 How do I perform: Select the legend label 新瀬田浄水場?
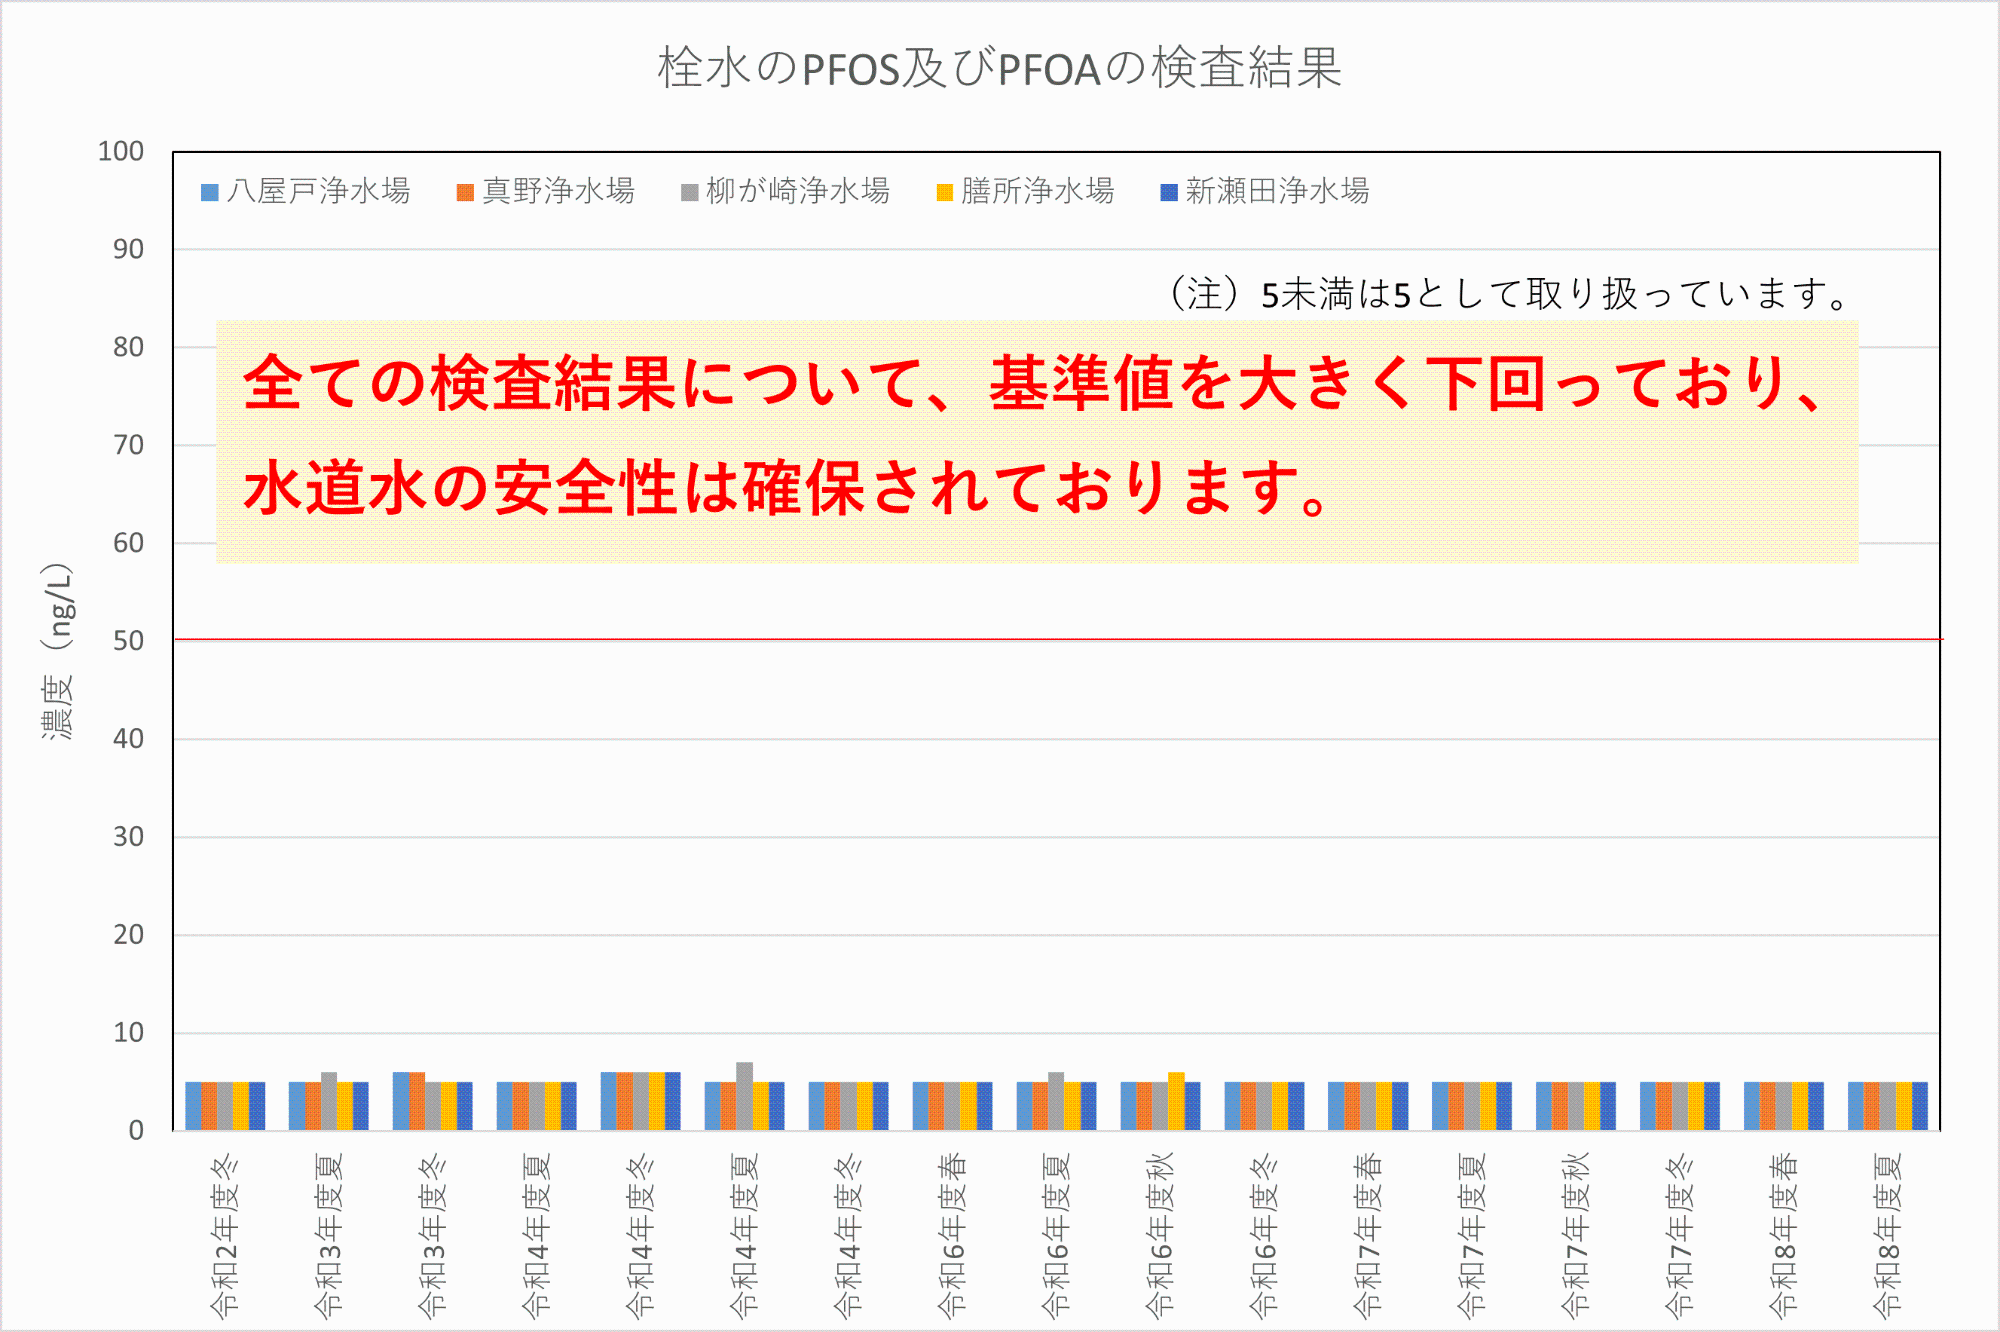pyautogui.click(x=1277, y=191)
